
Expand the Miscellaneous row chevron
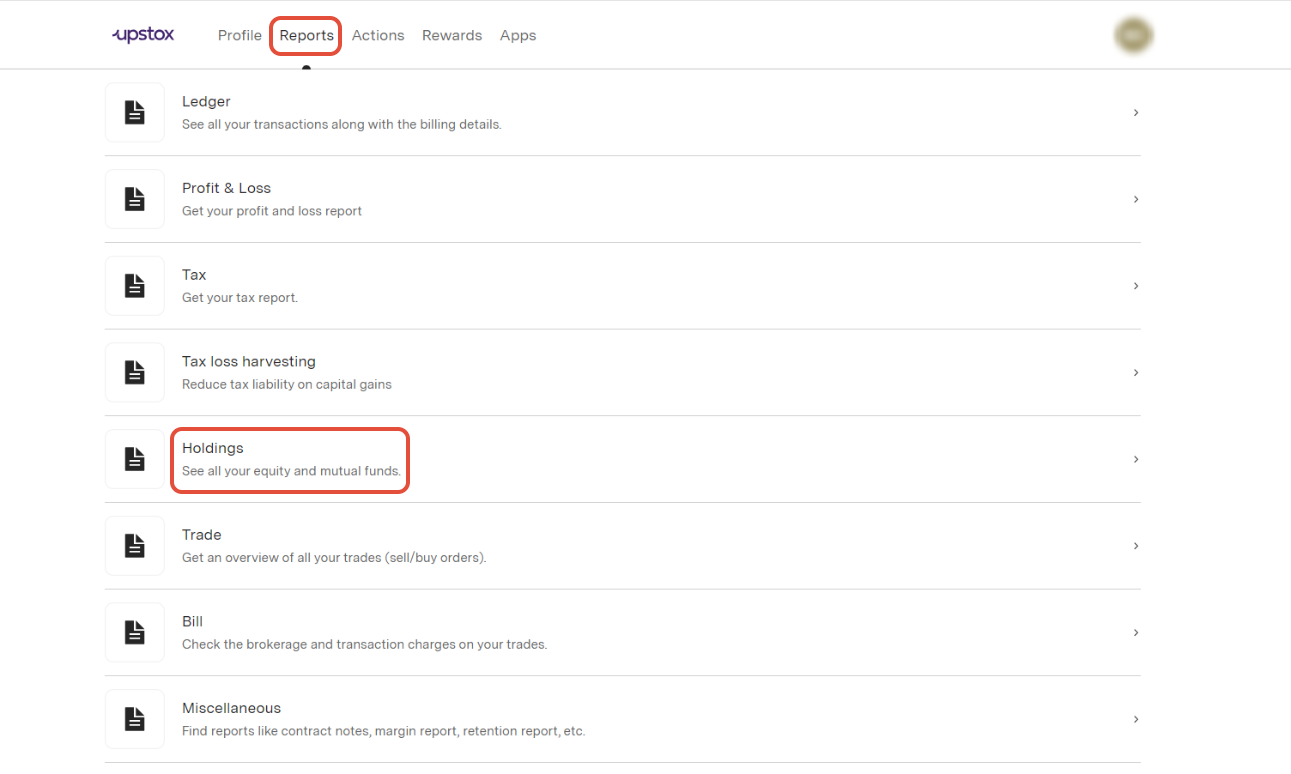coord(1136,719)
